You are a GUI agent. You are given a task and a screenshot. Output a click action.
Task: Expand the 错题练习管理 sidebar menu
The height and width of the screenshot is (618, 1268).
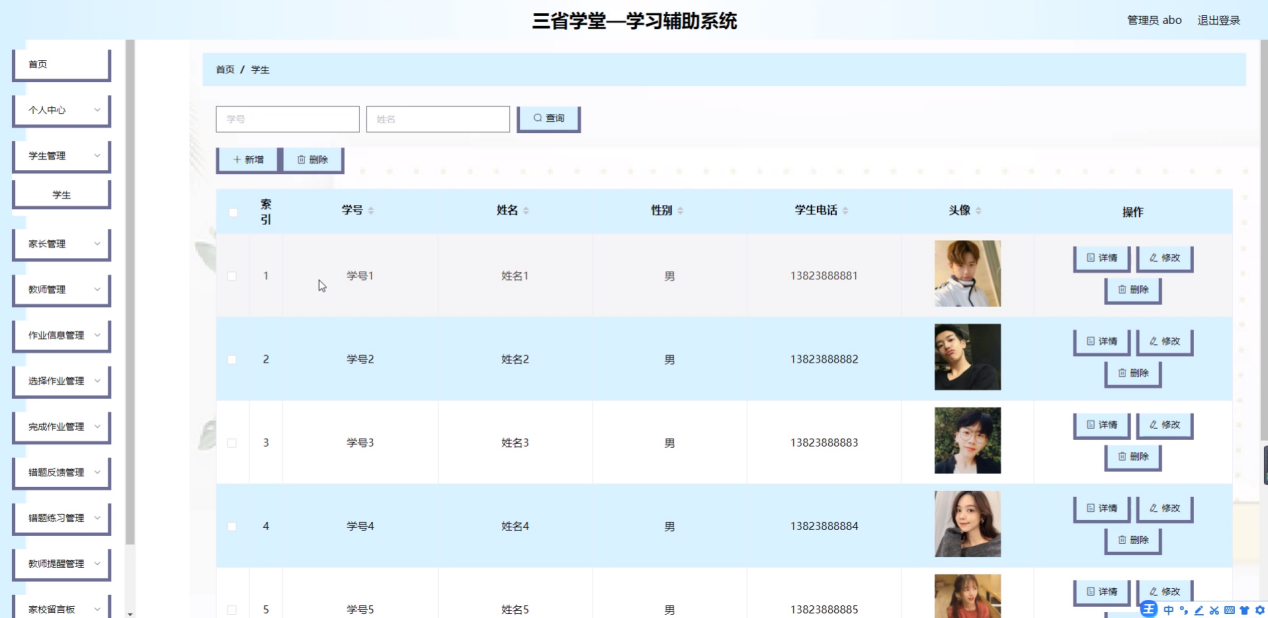62,518
